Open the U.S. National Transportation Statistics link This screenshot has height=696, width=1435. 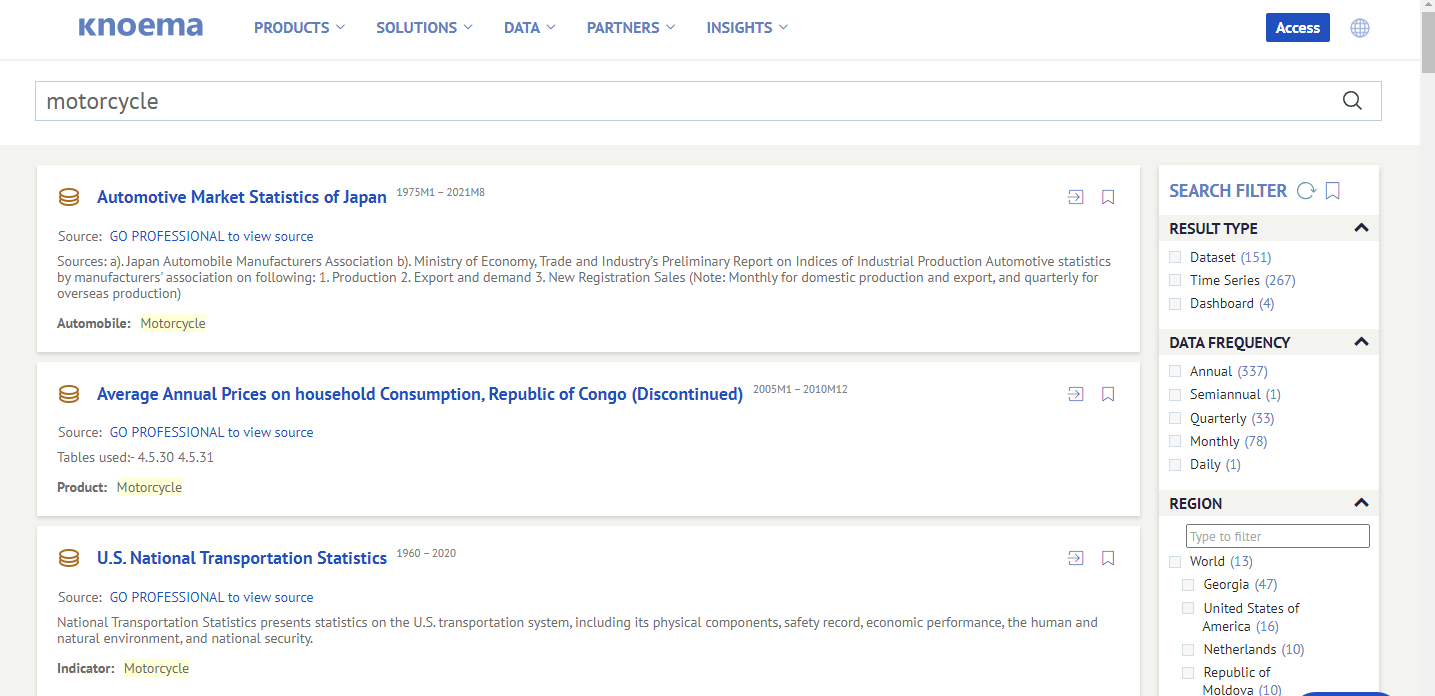pos(242,558)
